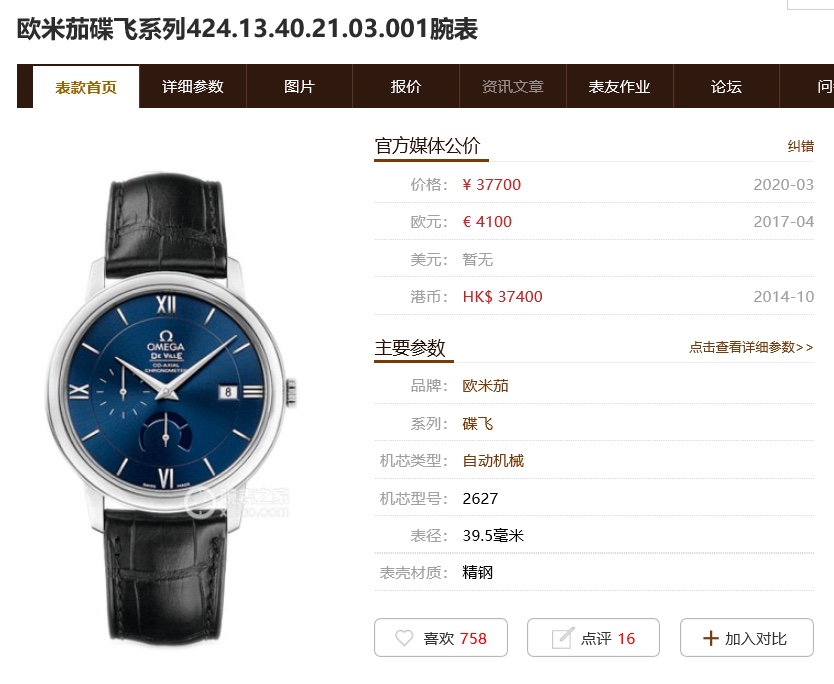Select the 资讯文章 tab
Image resolution: width=834 pixels, height=684 pixels.
(x=513, y=86)
